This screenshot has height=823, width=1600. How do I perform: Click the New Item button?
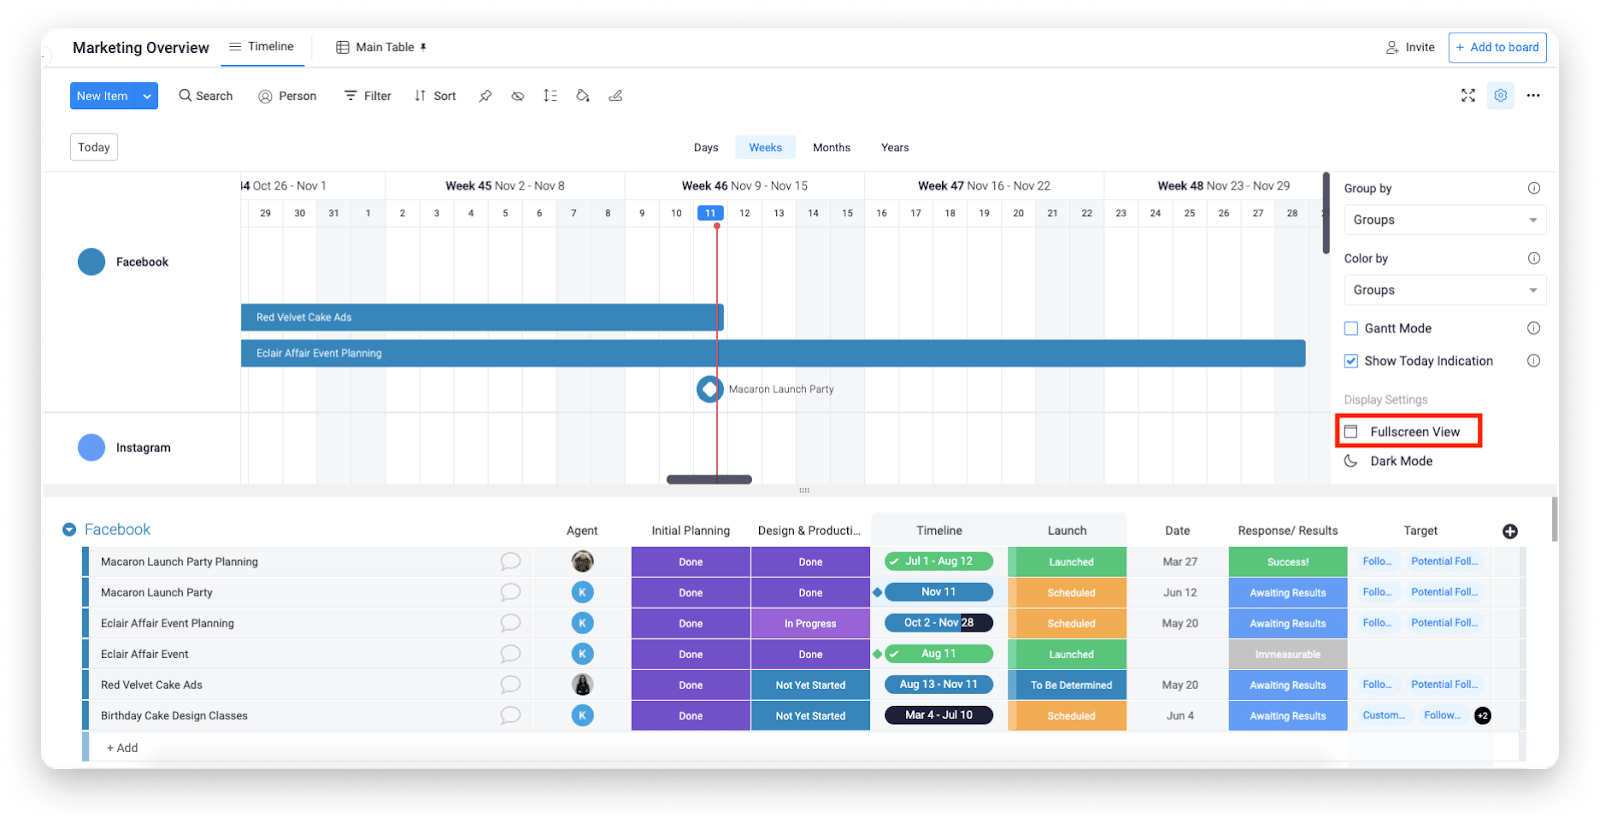(103, 96)
